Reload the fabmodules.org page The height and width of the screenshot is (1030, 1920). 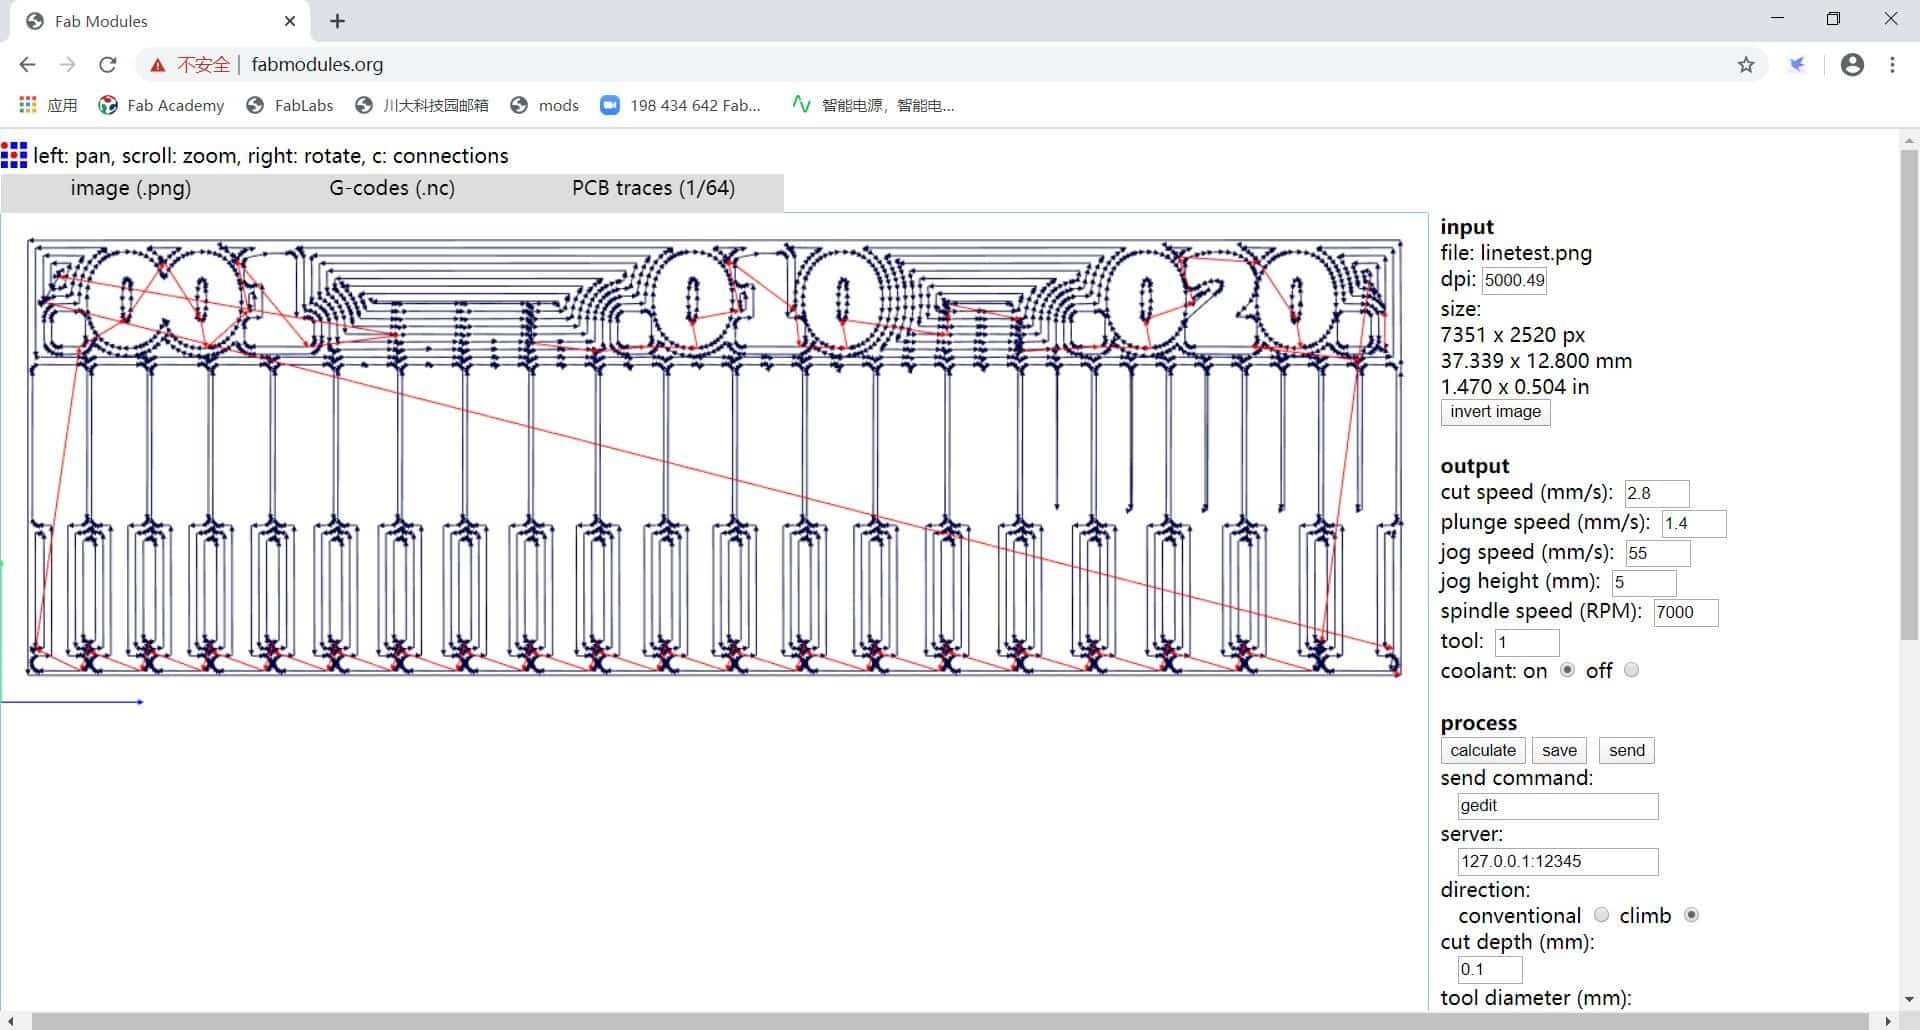click(x=107, y=65)
